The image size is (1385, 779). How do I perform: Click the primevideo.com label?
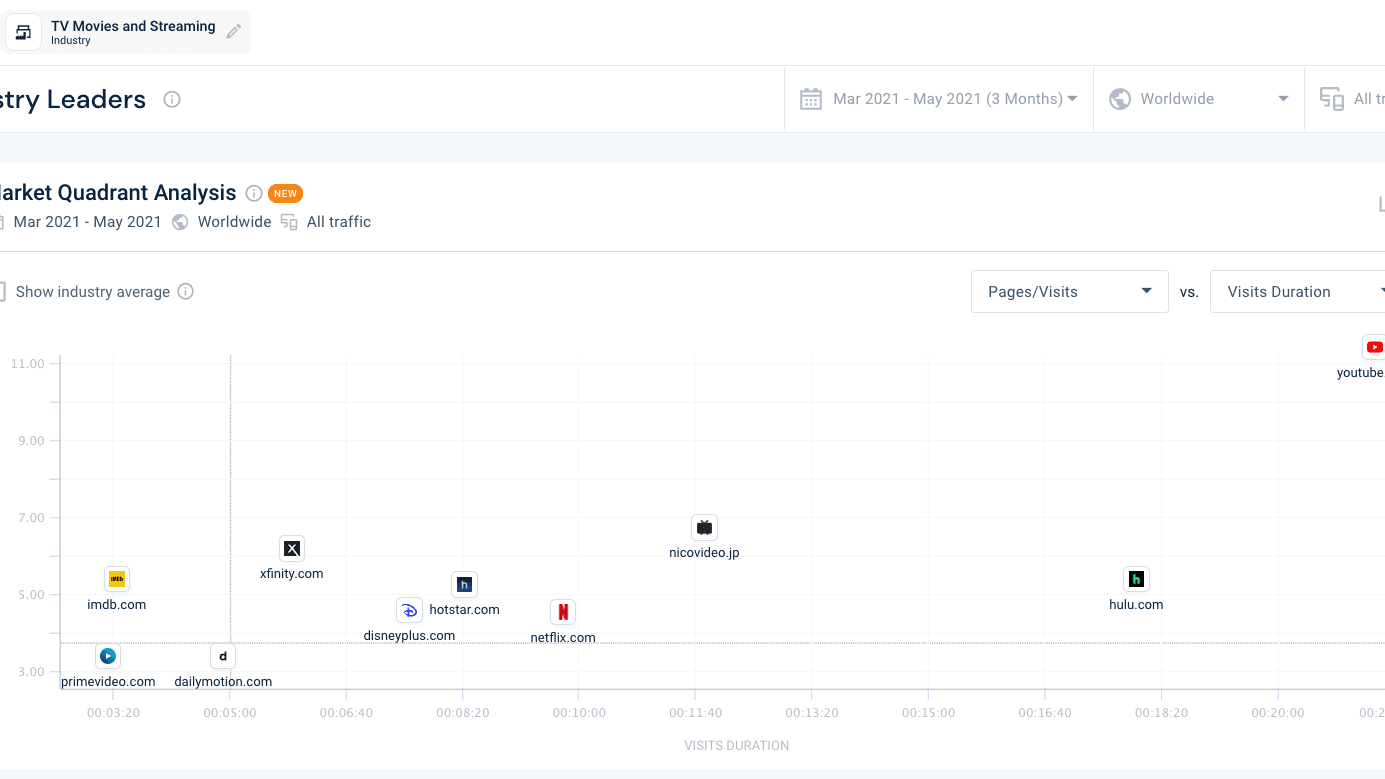[108, 682]
